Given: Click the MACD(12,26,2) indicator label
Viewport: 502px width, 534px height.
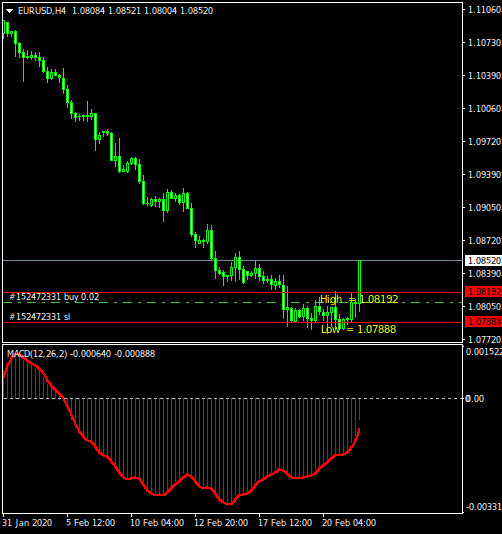Looking at the screenshot, I should [37, 354].
